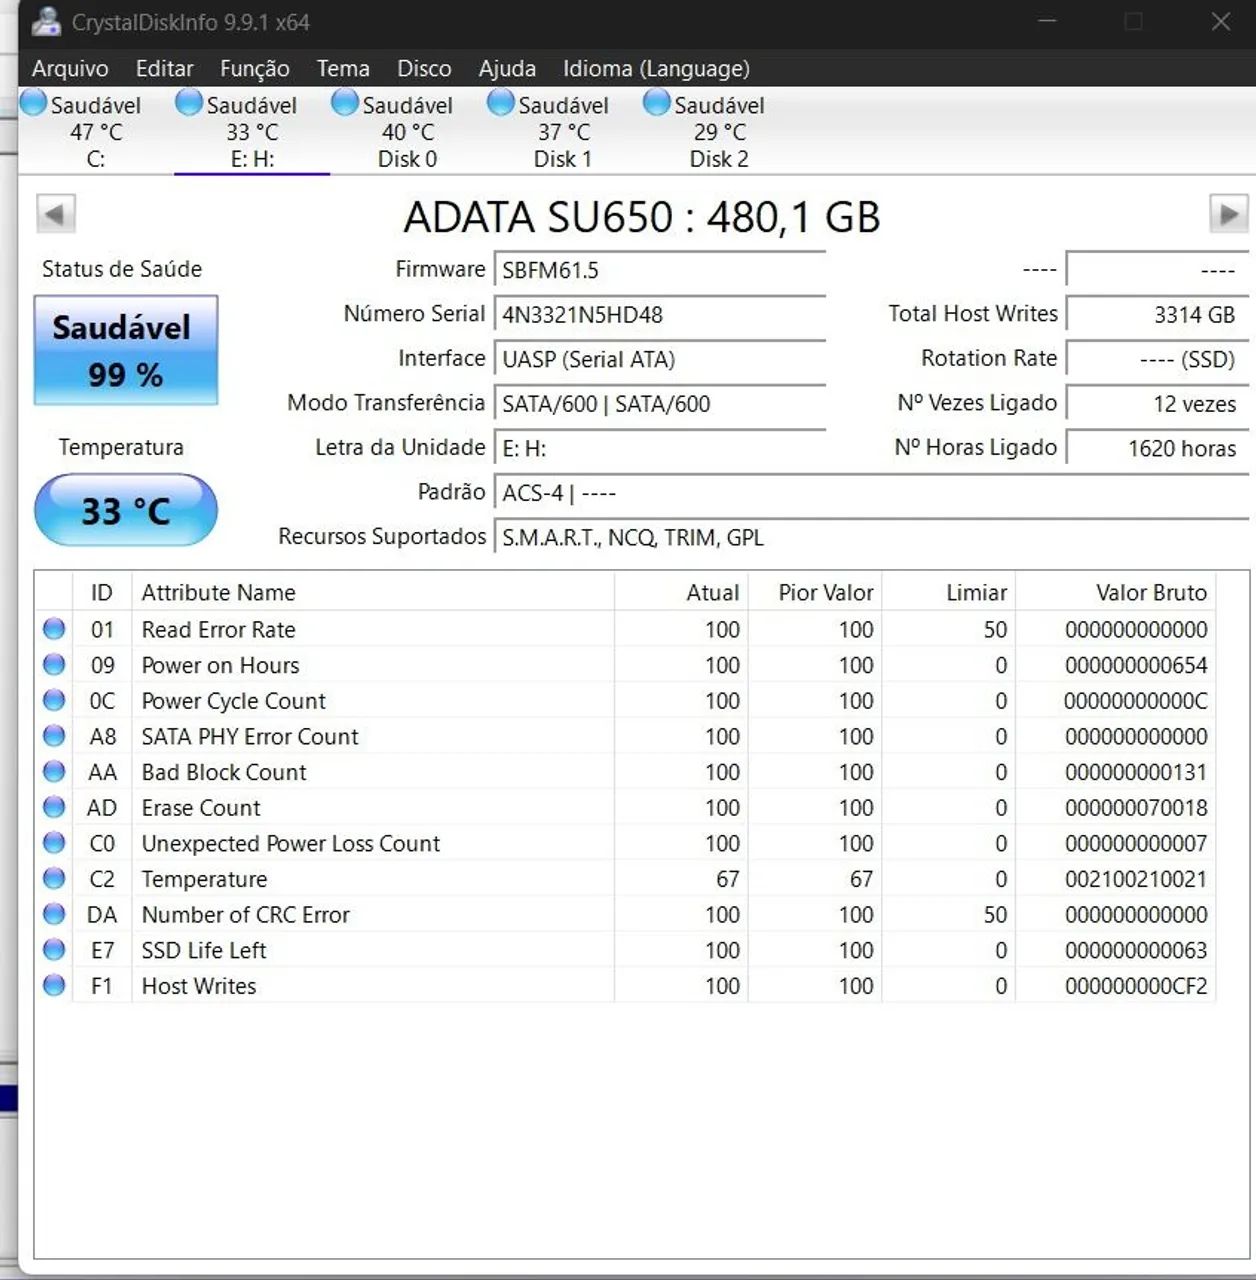This screenshot has width=1256, height=1280.
Task: Click status orb of SATA PHY Error Count
Action: click(54, 736)
